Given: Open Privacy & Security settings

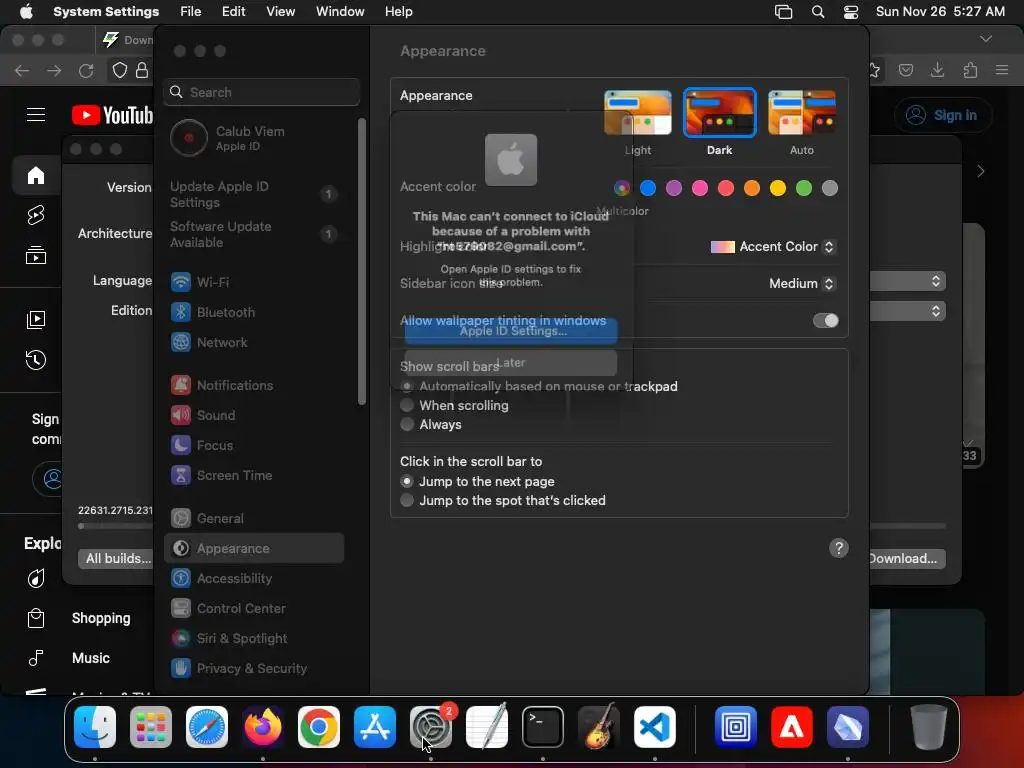Looking at the screenshot, I should pos(254,669).
